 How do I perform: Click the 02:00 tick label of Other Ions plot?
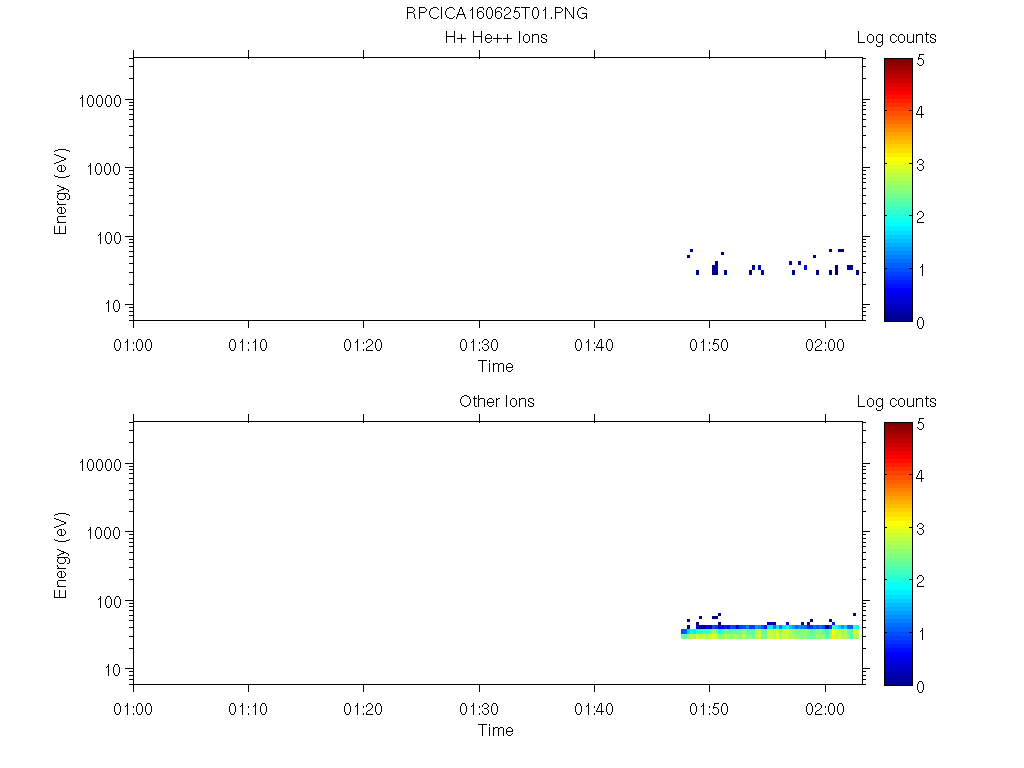[x=825, y=709]
